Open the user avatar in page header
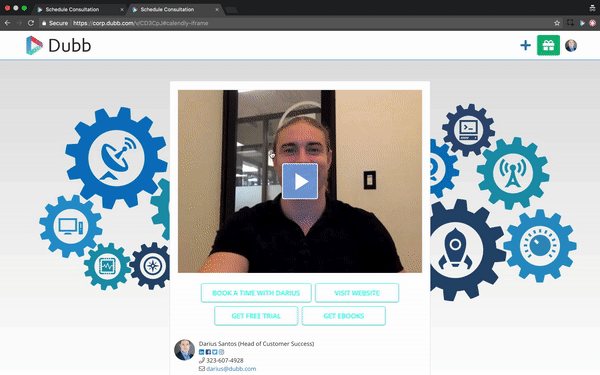Viewport: 600px width, 375px height. tap(571, 46)
